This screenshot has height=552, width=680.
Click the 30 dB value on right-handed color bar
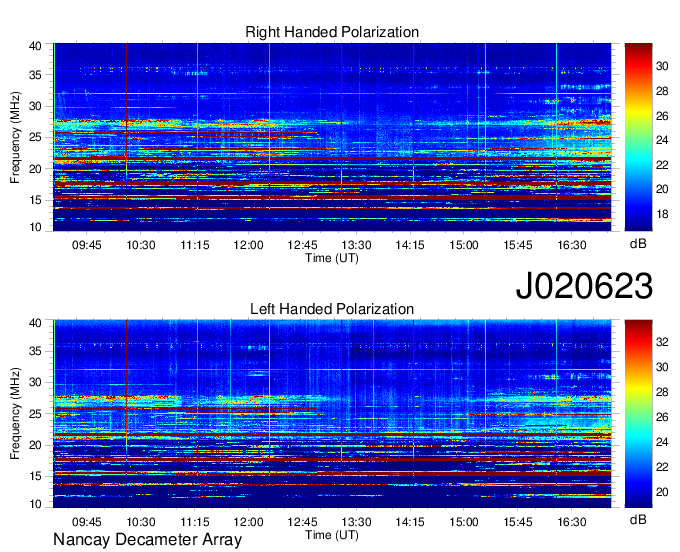pos(662,66)
